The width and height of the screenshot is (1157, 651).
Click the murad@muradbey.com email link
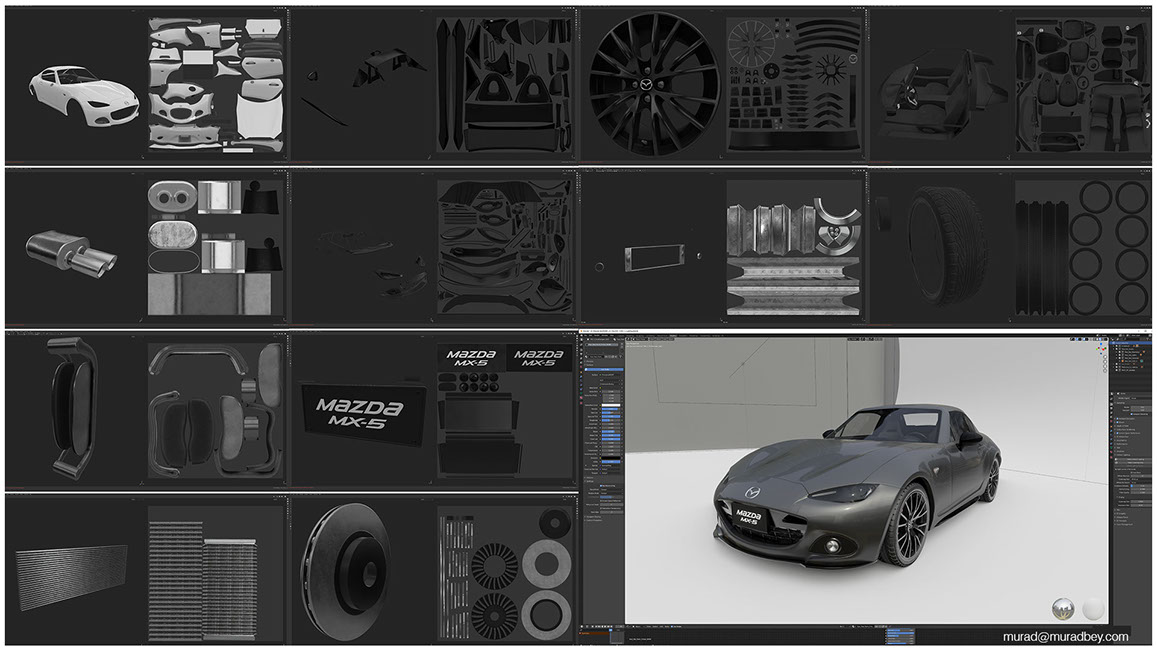coord(1066,636)
